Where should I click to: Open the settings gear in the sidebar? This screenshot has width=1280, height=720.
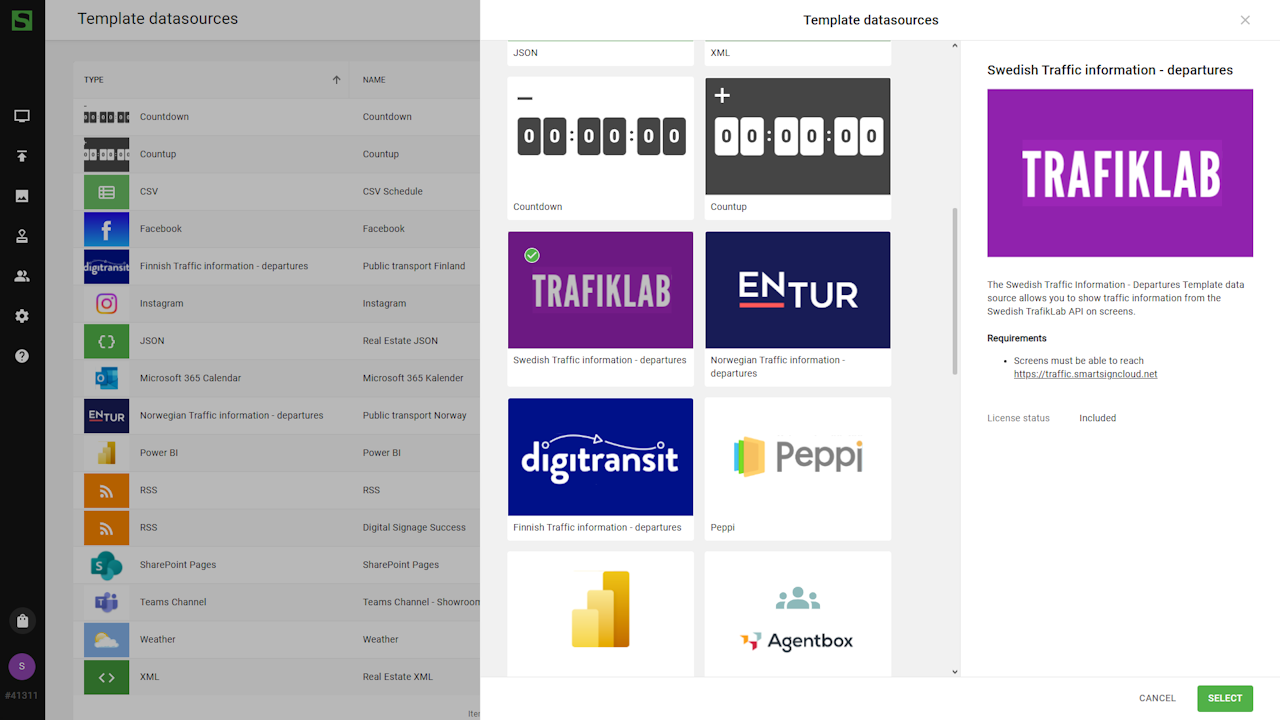(22, 316)
